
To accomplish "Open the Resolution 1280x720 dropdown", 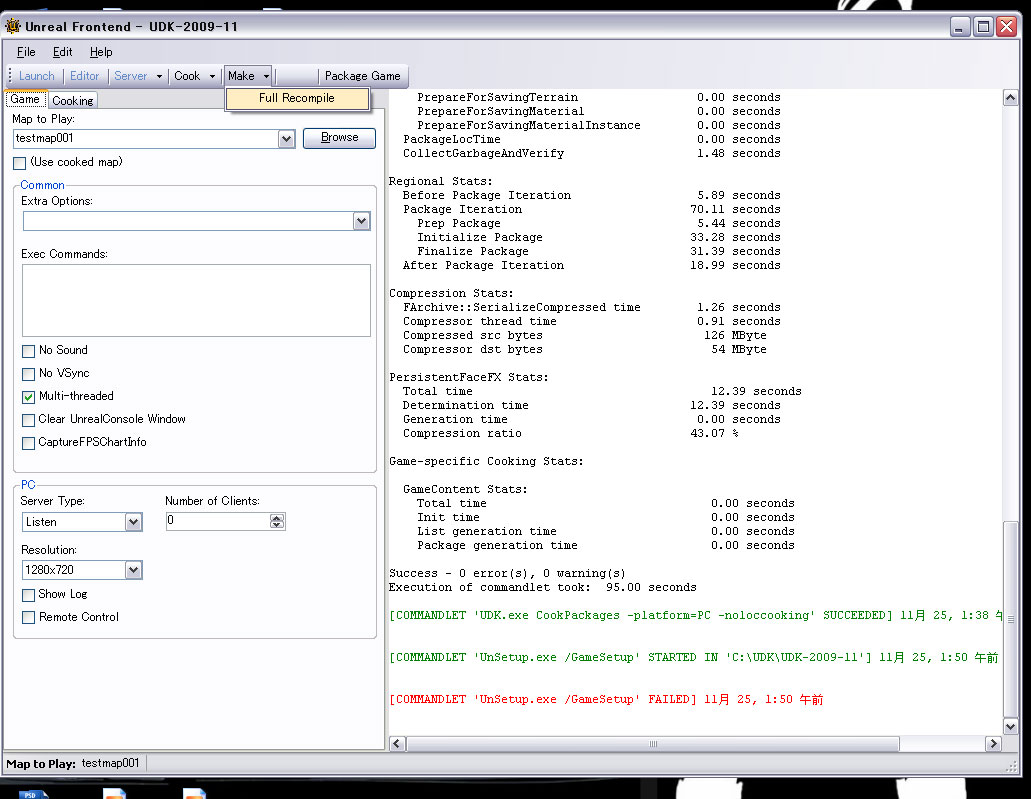I will (x=133, y=570).
